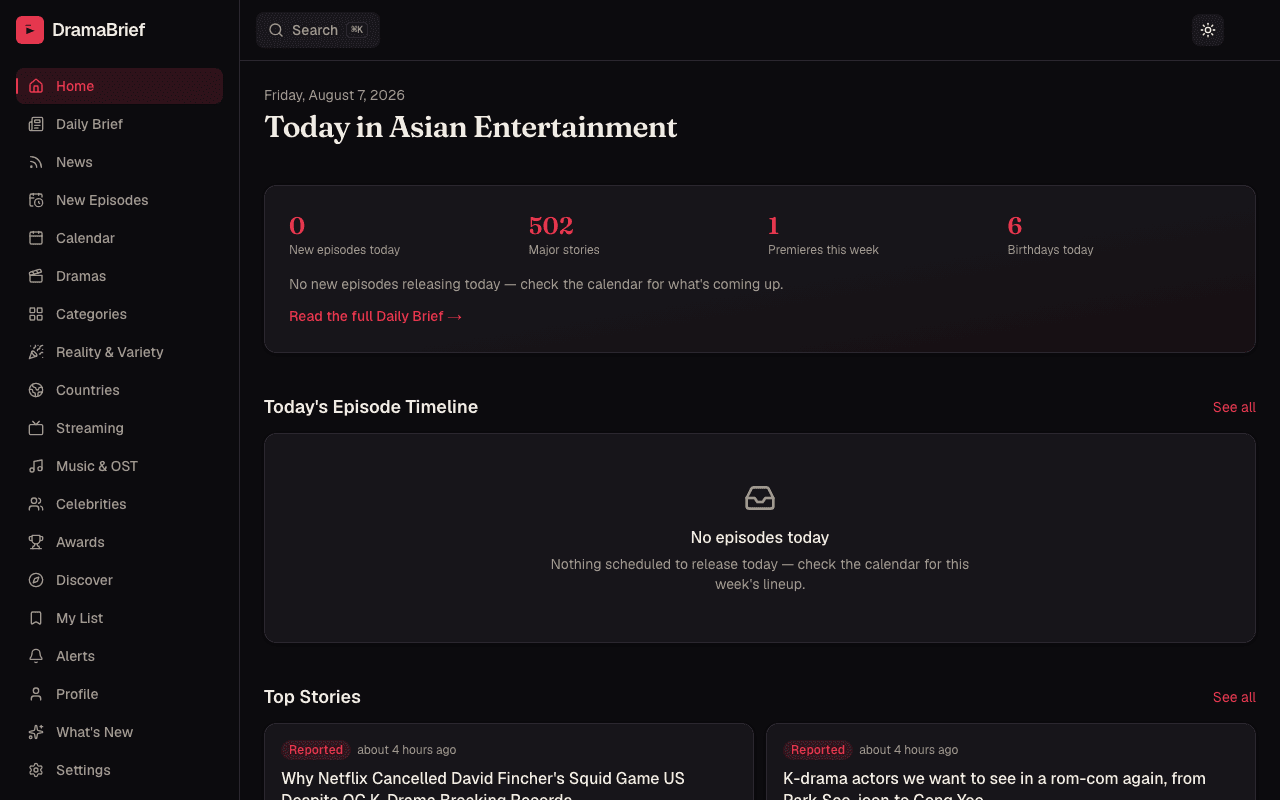The height and width of the screenshot is (800, 1280).
Task: Click the New Episodes icon
Action: [x=36, y=200]
